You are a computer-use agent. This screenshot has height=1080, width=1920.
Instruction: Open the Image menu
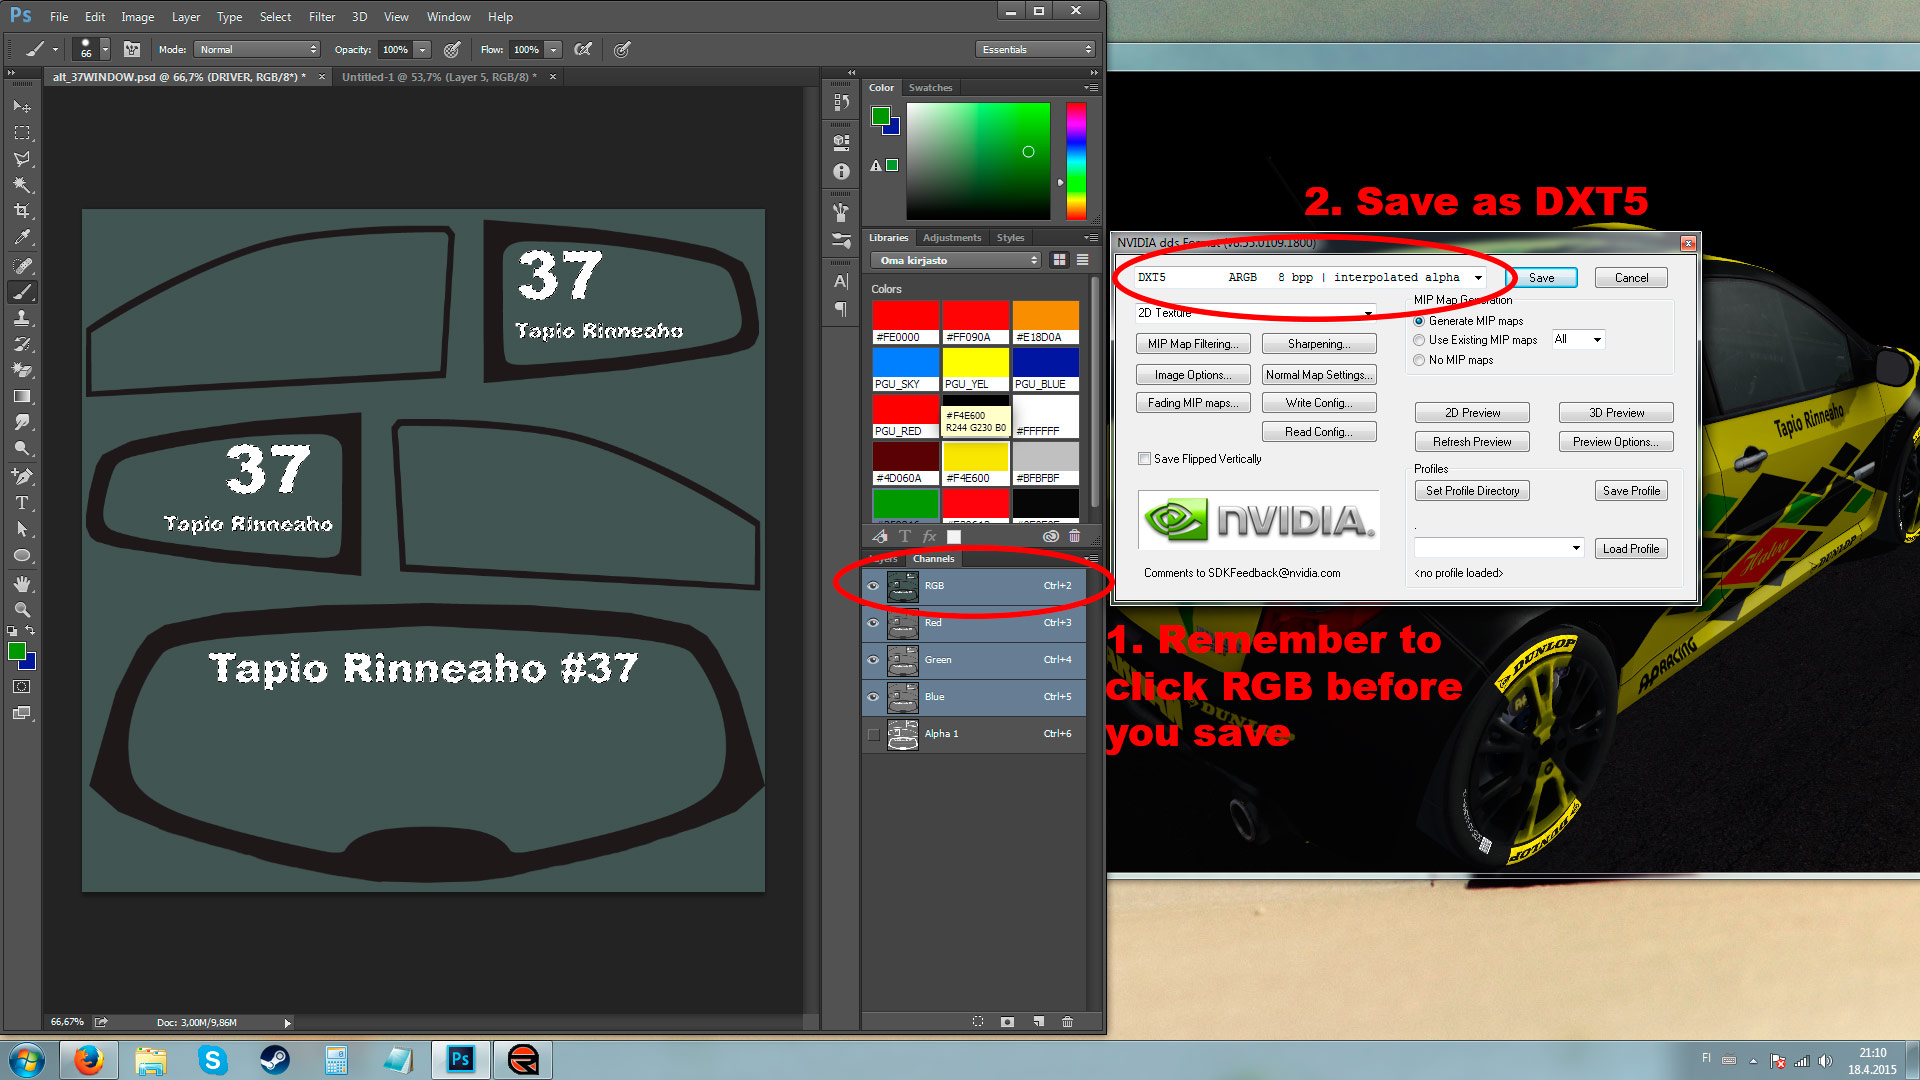(138, 17)
